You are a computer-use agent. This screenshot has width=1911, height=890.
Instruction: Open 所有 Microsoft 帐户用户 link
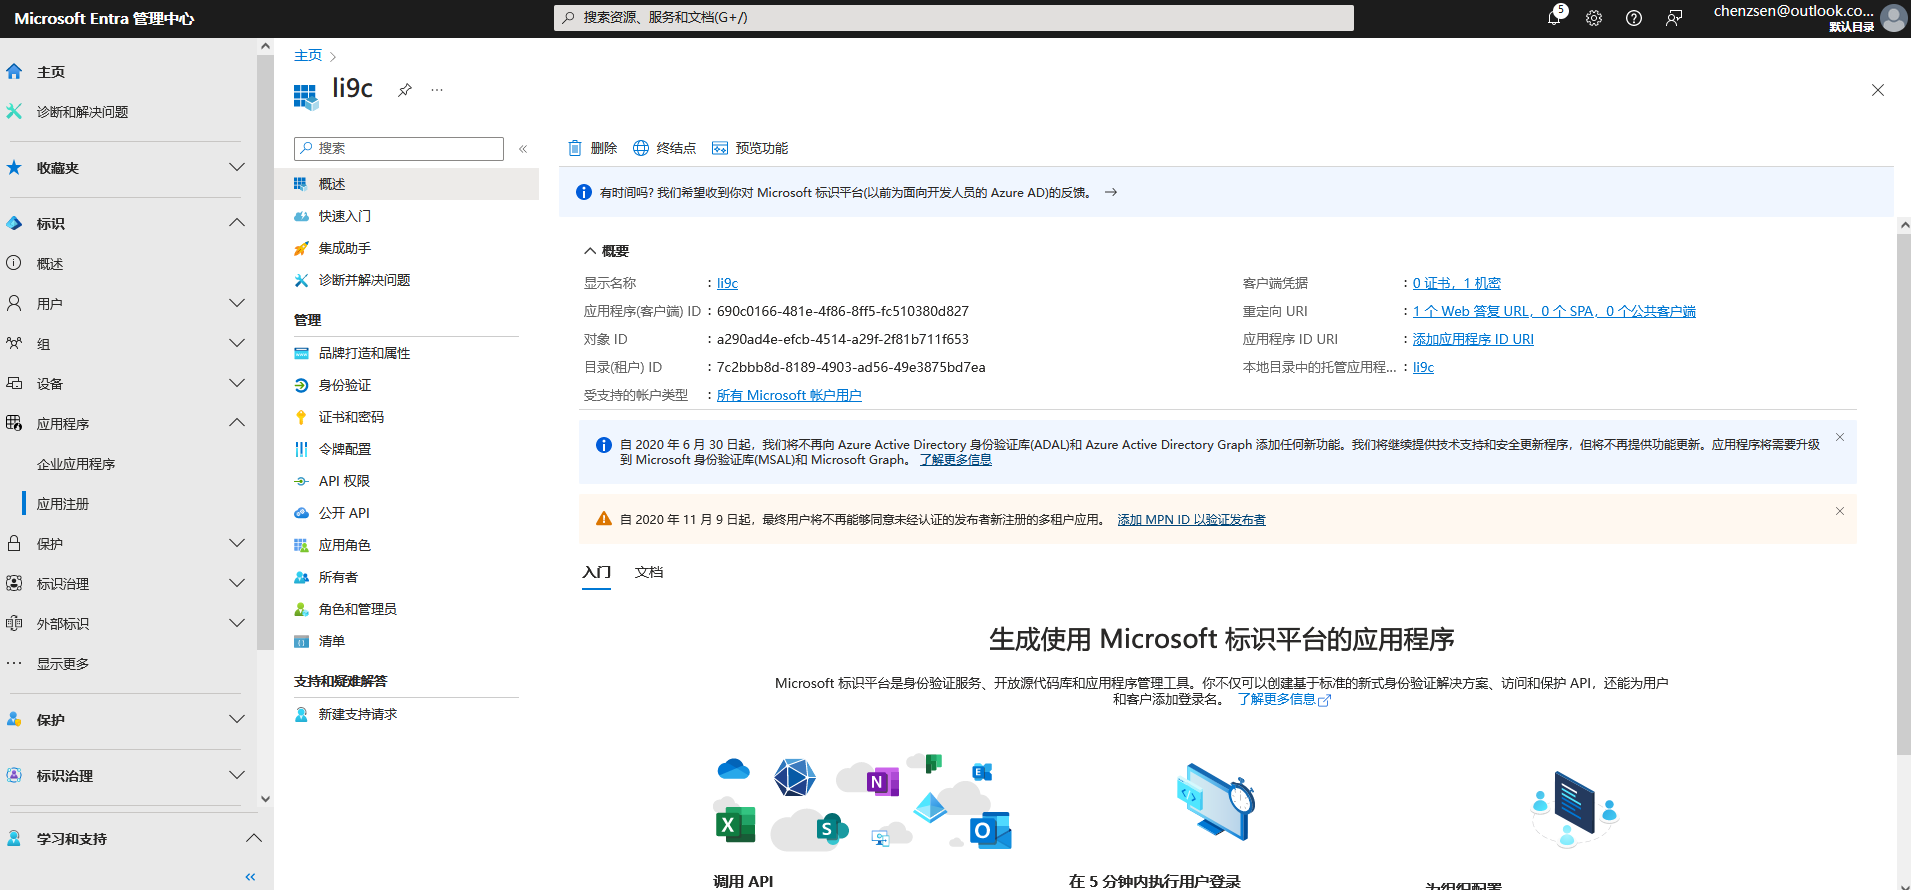pyautogui.click(x=789, y=395)
